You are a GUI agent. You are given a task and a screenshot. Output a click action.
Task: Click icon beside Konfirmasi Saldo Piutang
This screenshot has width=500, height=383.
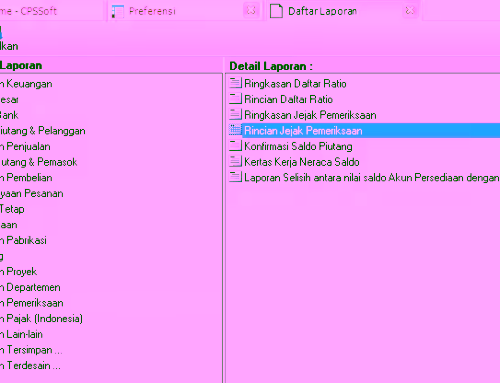tap(235, 146)
